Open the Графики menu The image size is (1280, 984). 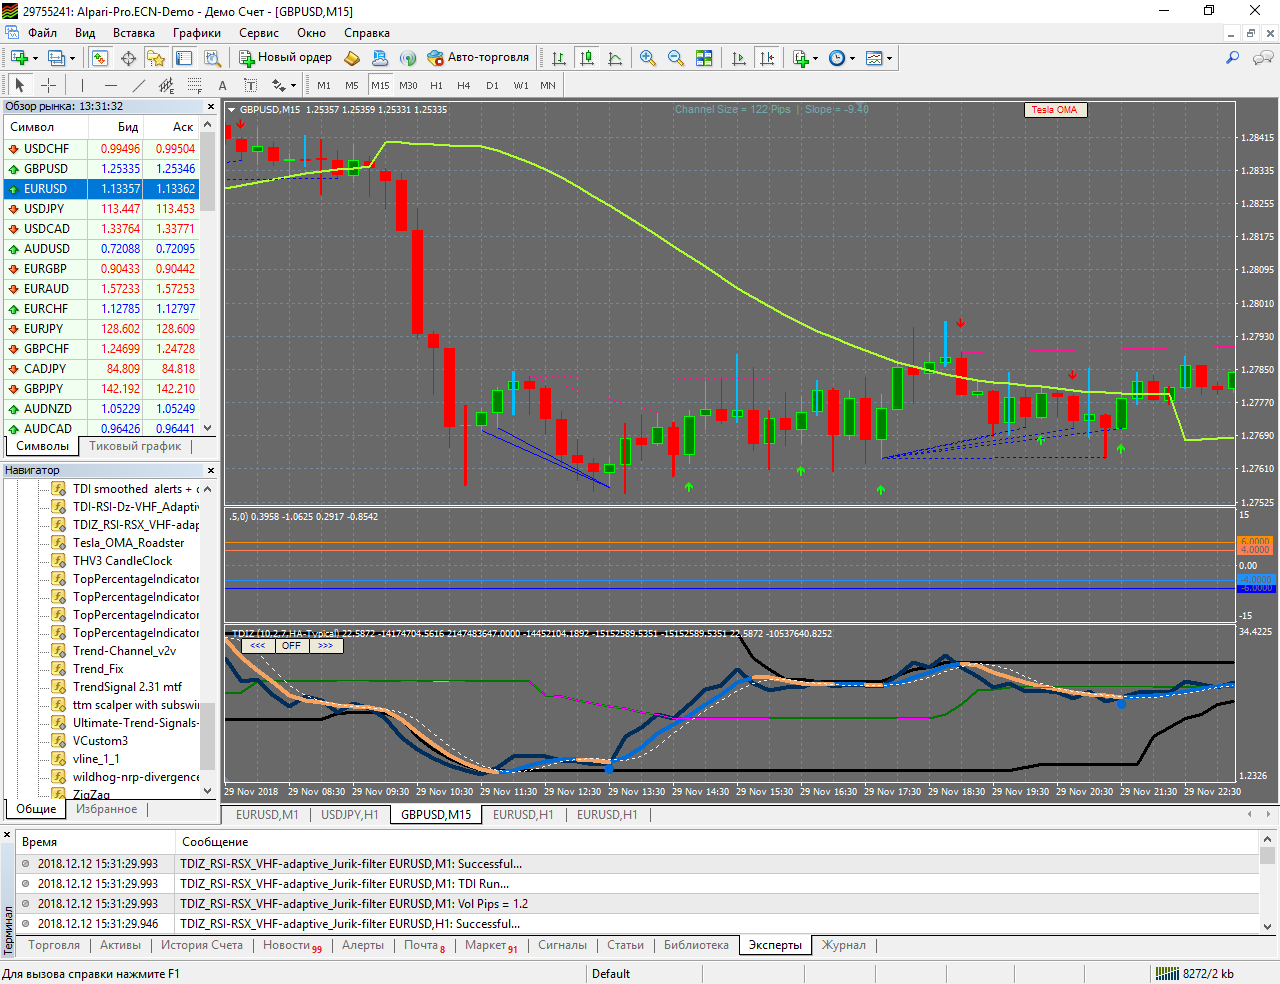coord(196,33)
